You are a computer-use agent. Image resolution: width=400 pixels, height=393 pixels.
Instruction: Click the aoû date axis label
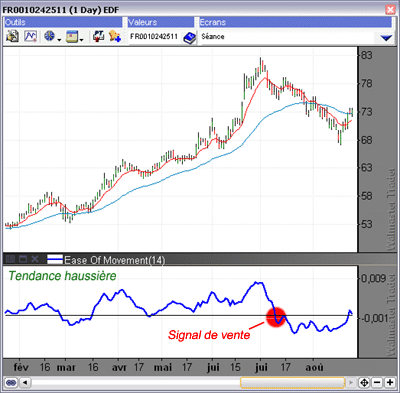[x=314, y=367]
